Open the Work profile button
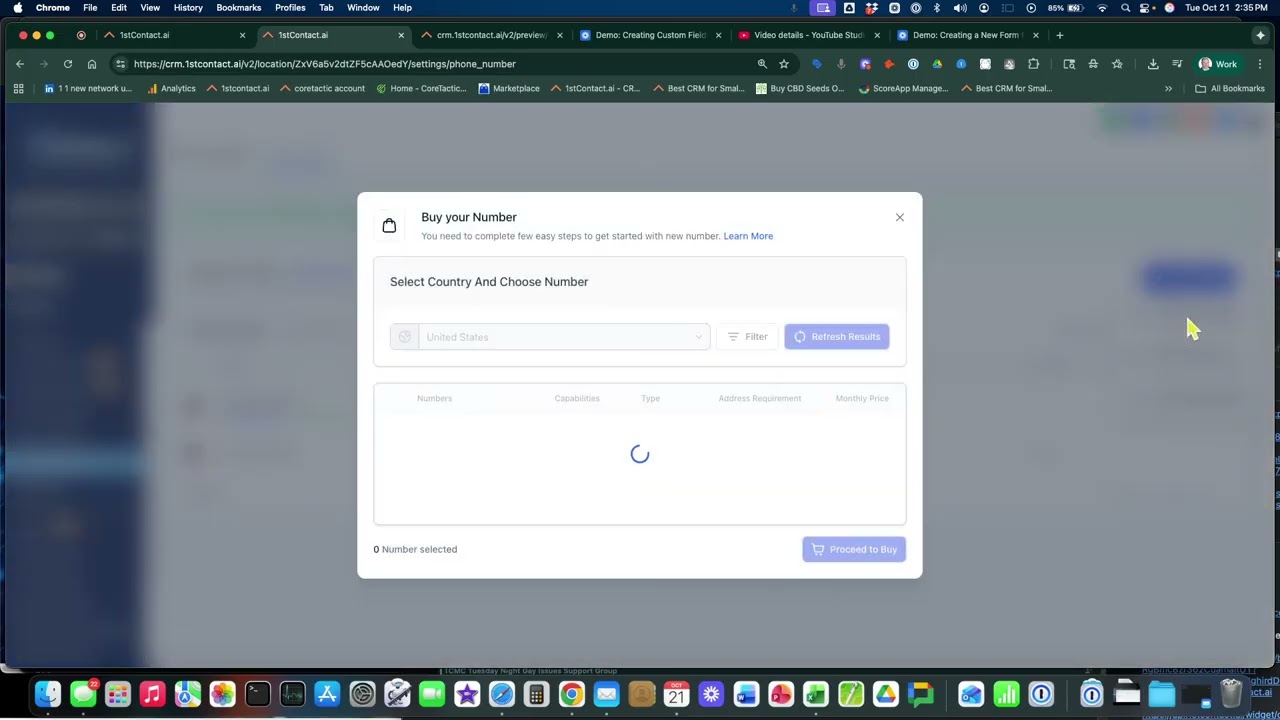This screenshot has height=720, width=1280. 1219,64
